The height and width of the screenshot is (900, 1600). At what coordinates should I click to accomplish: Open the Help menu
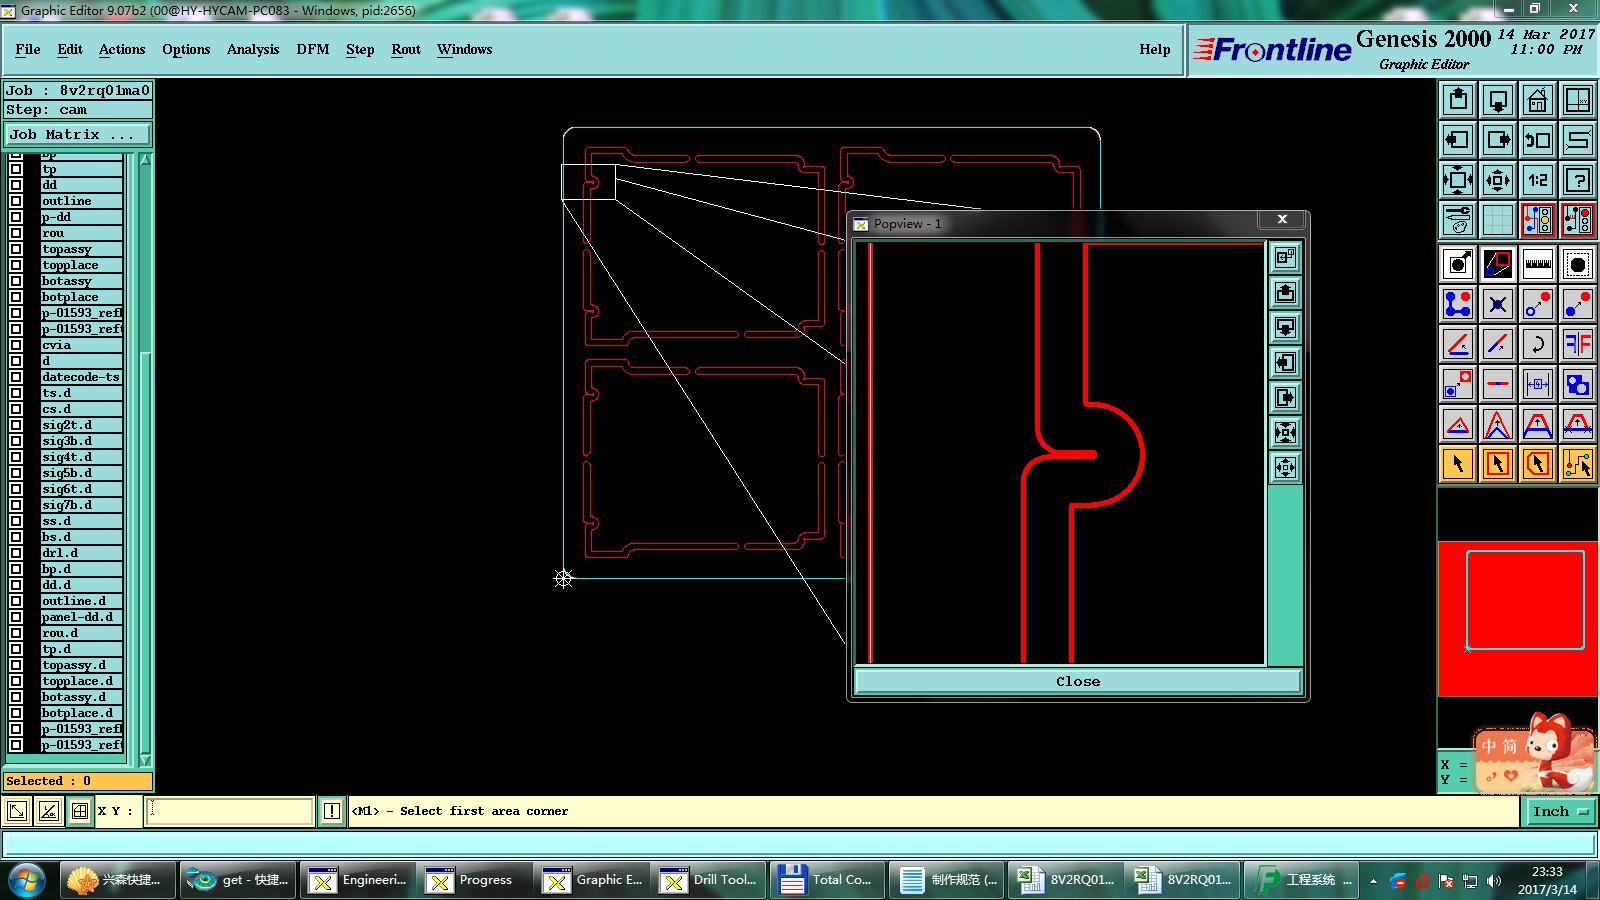tap(1155, 49)
